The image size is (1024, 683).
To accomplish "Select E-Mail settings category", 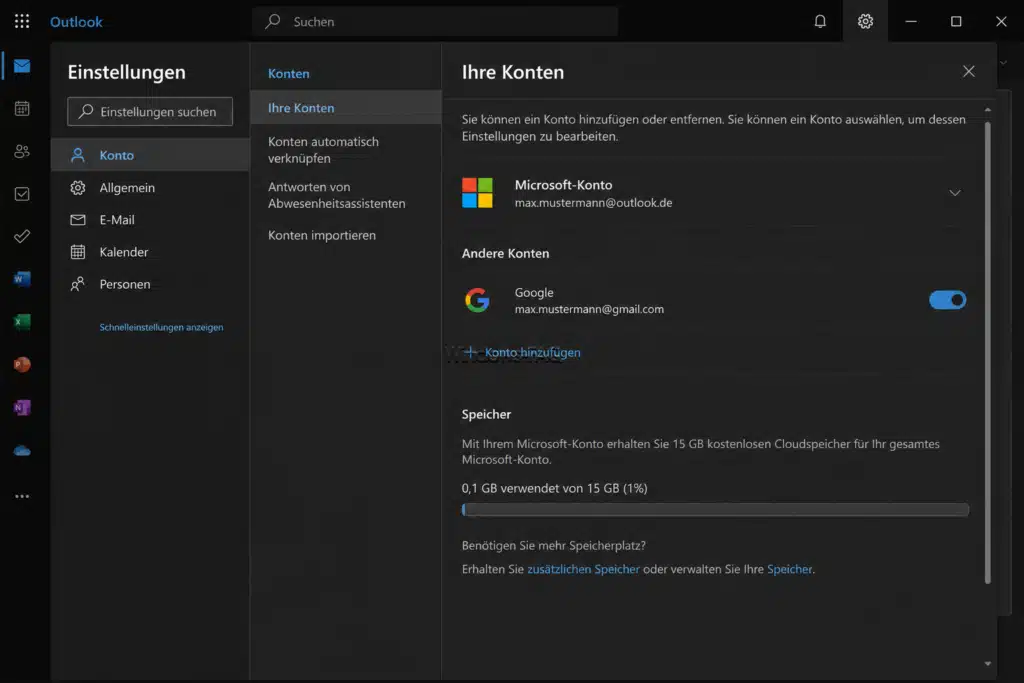I will [150, 219].
